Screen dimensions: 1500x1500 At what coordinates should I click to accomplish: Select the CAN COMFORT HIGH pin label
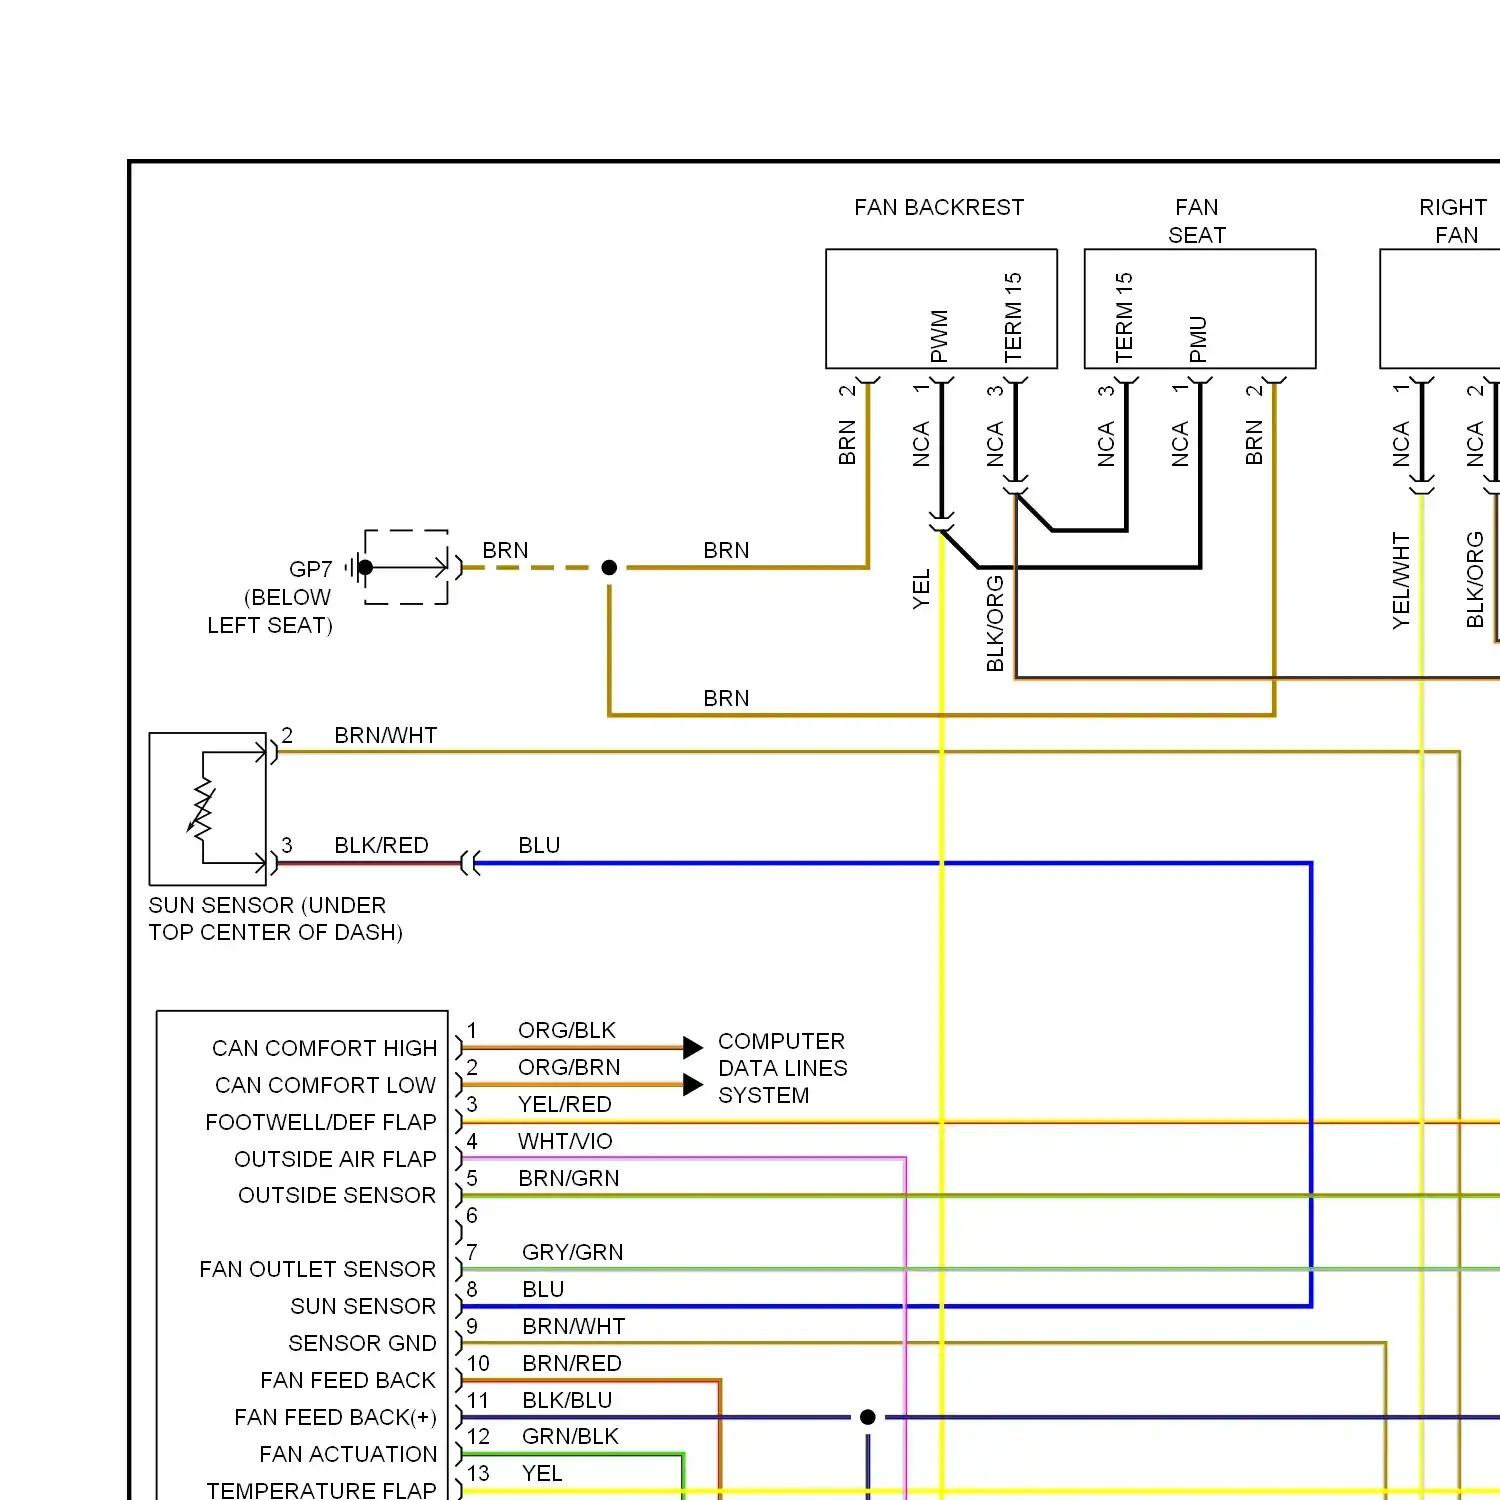point(325,1048)
